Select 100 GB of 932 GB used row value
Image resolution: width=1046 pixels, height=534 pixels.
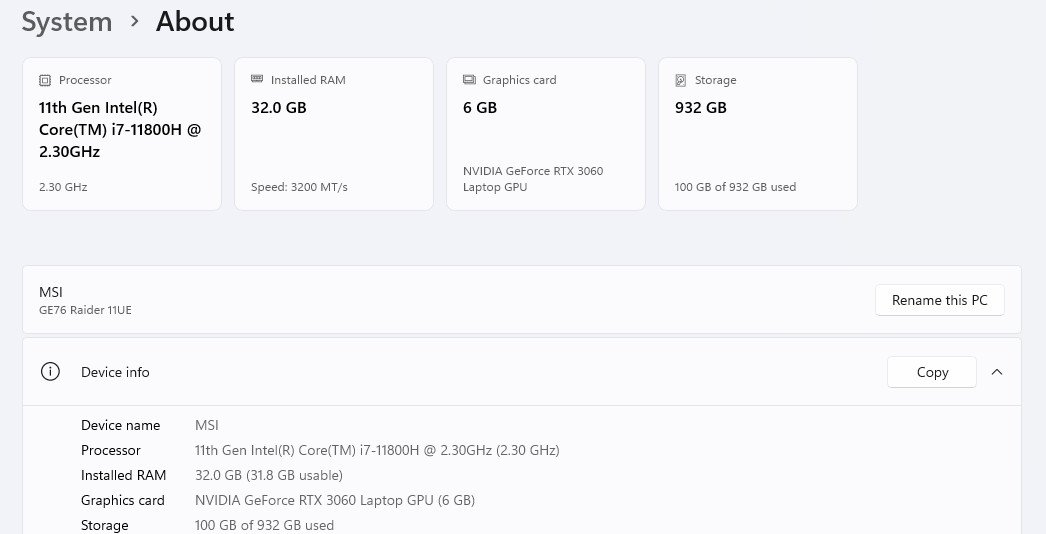point(264,525)
